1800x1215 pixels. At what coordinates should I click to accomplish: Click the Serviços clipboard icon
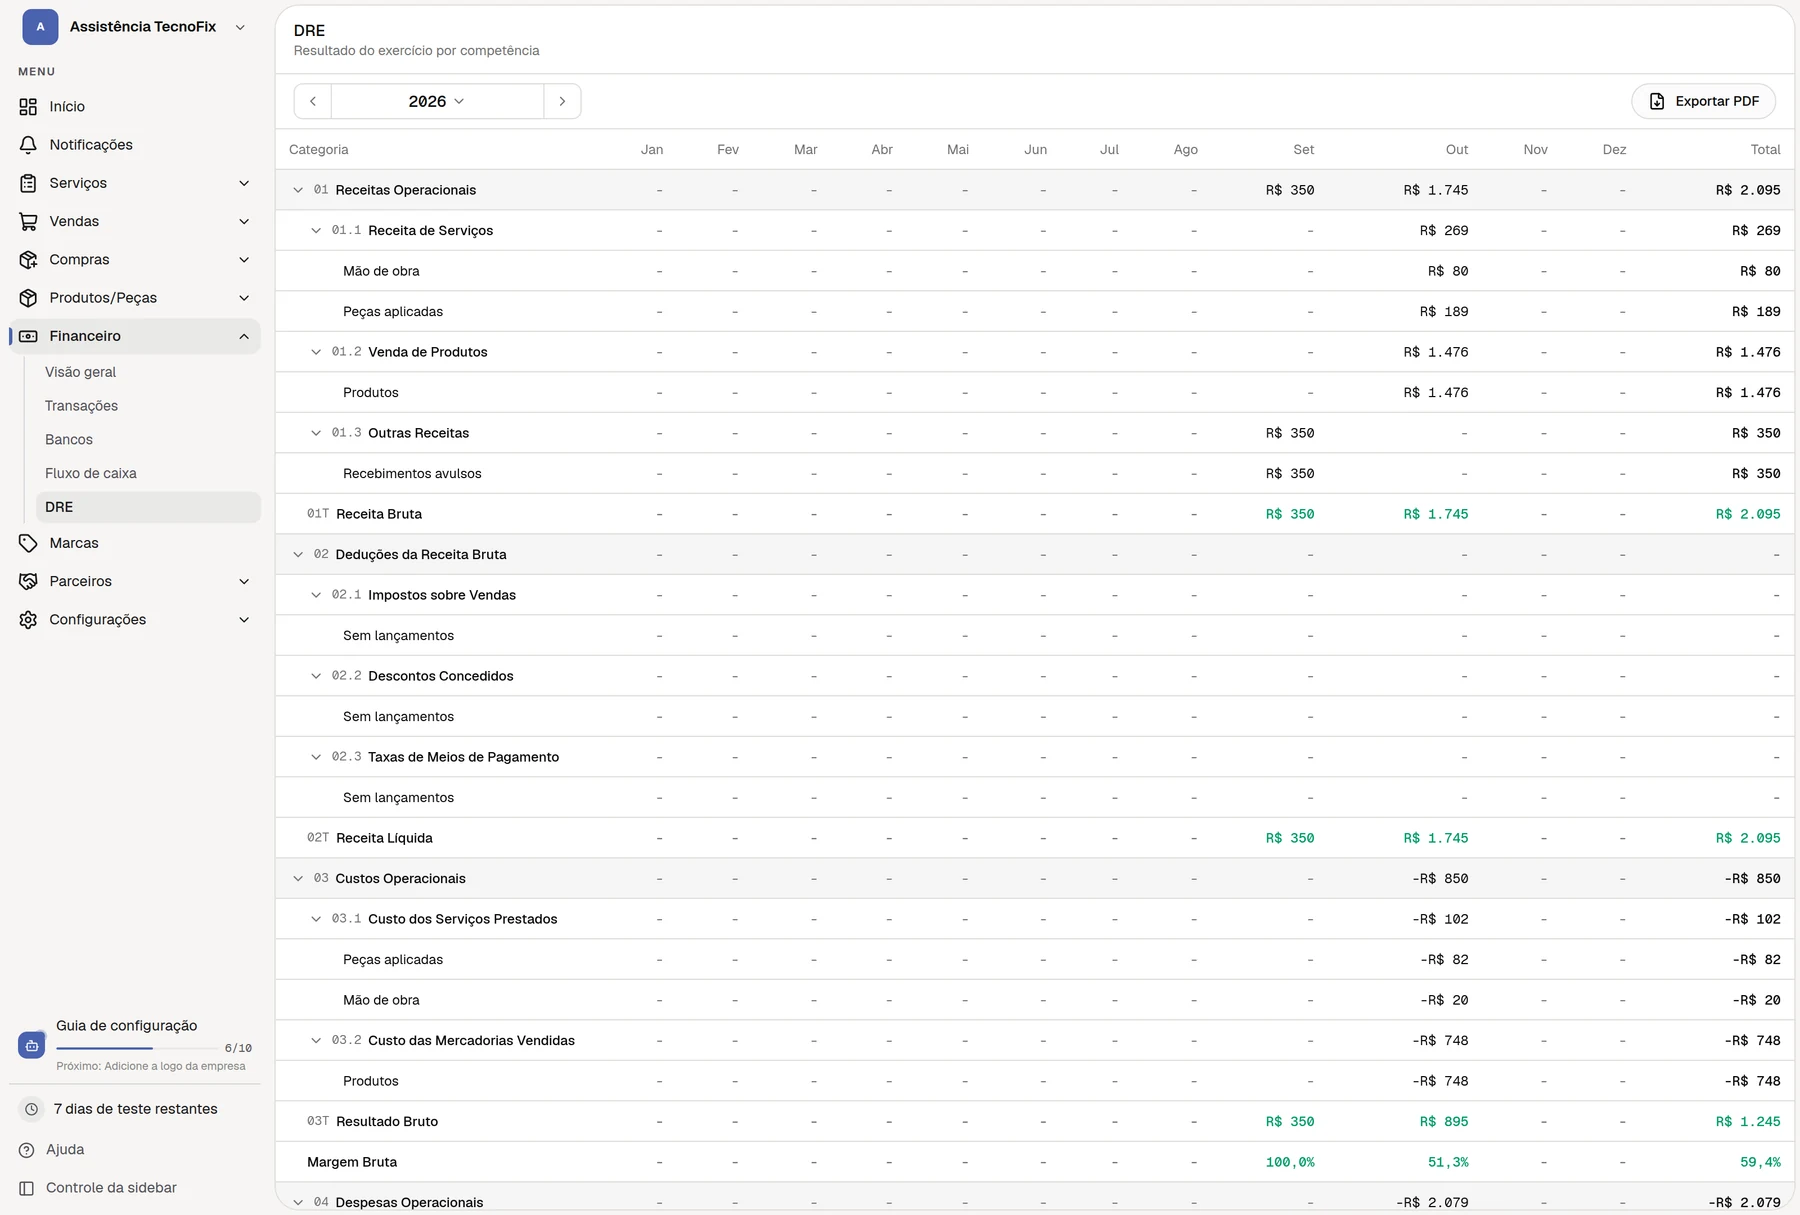(28, 183)
